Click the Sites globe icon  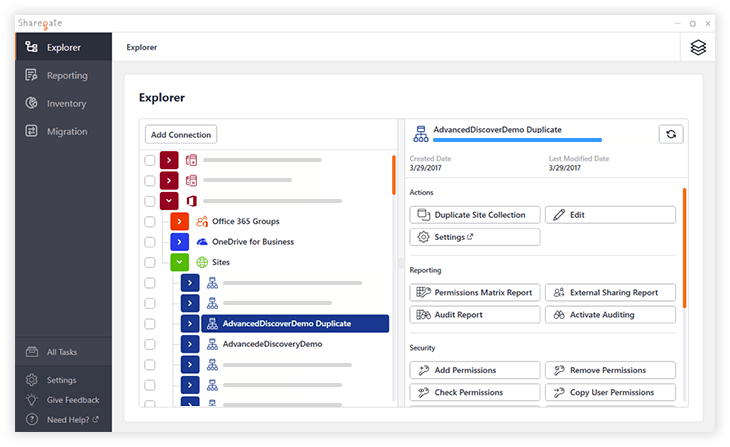[202, 262]
